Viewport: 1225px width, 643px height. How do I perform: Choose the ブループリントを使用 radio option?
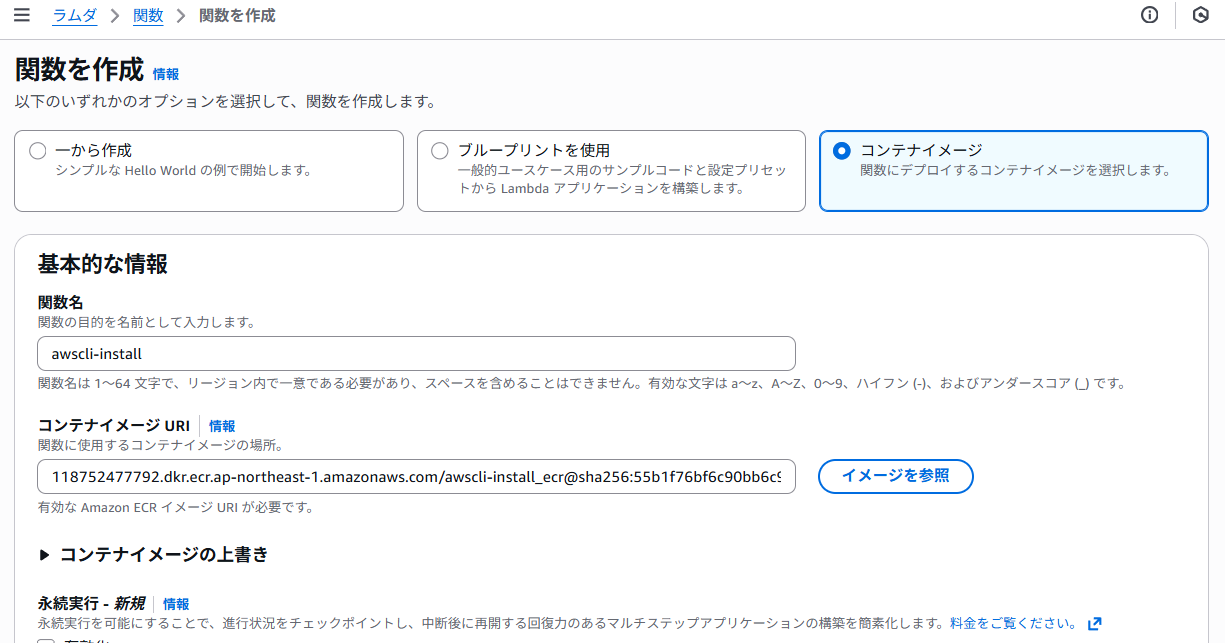coord(440,151)
